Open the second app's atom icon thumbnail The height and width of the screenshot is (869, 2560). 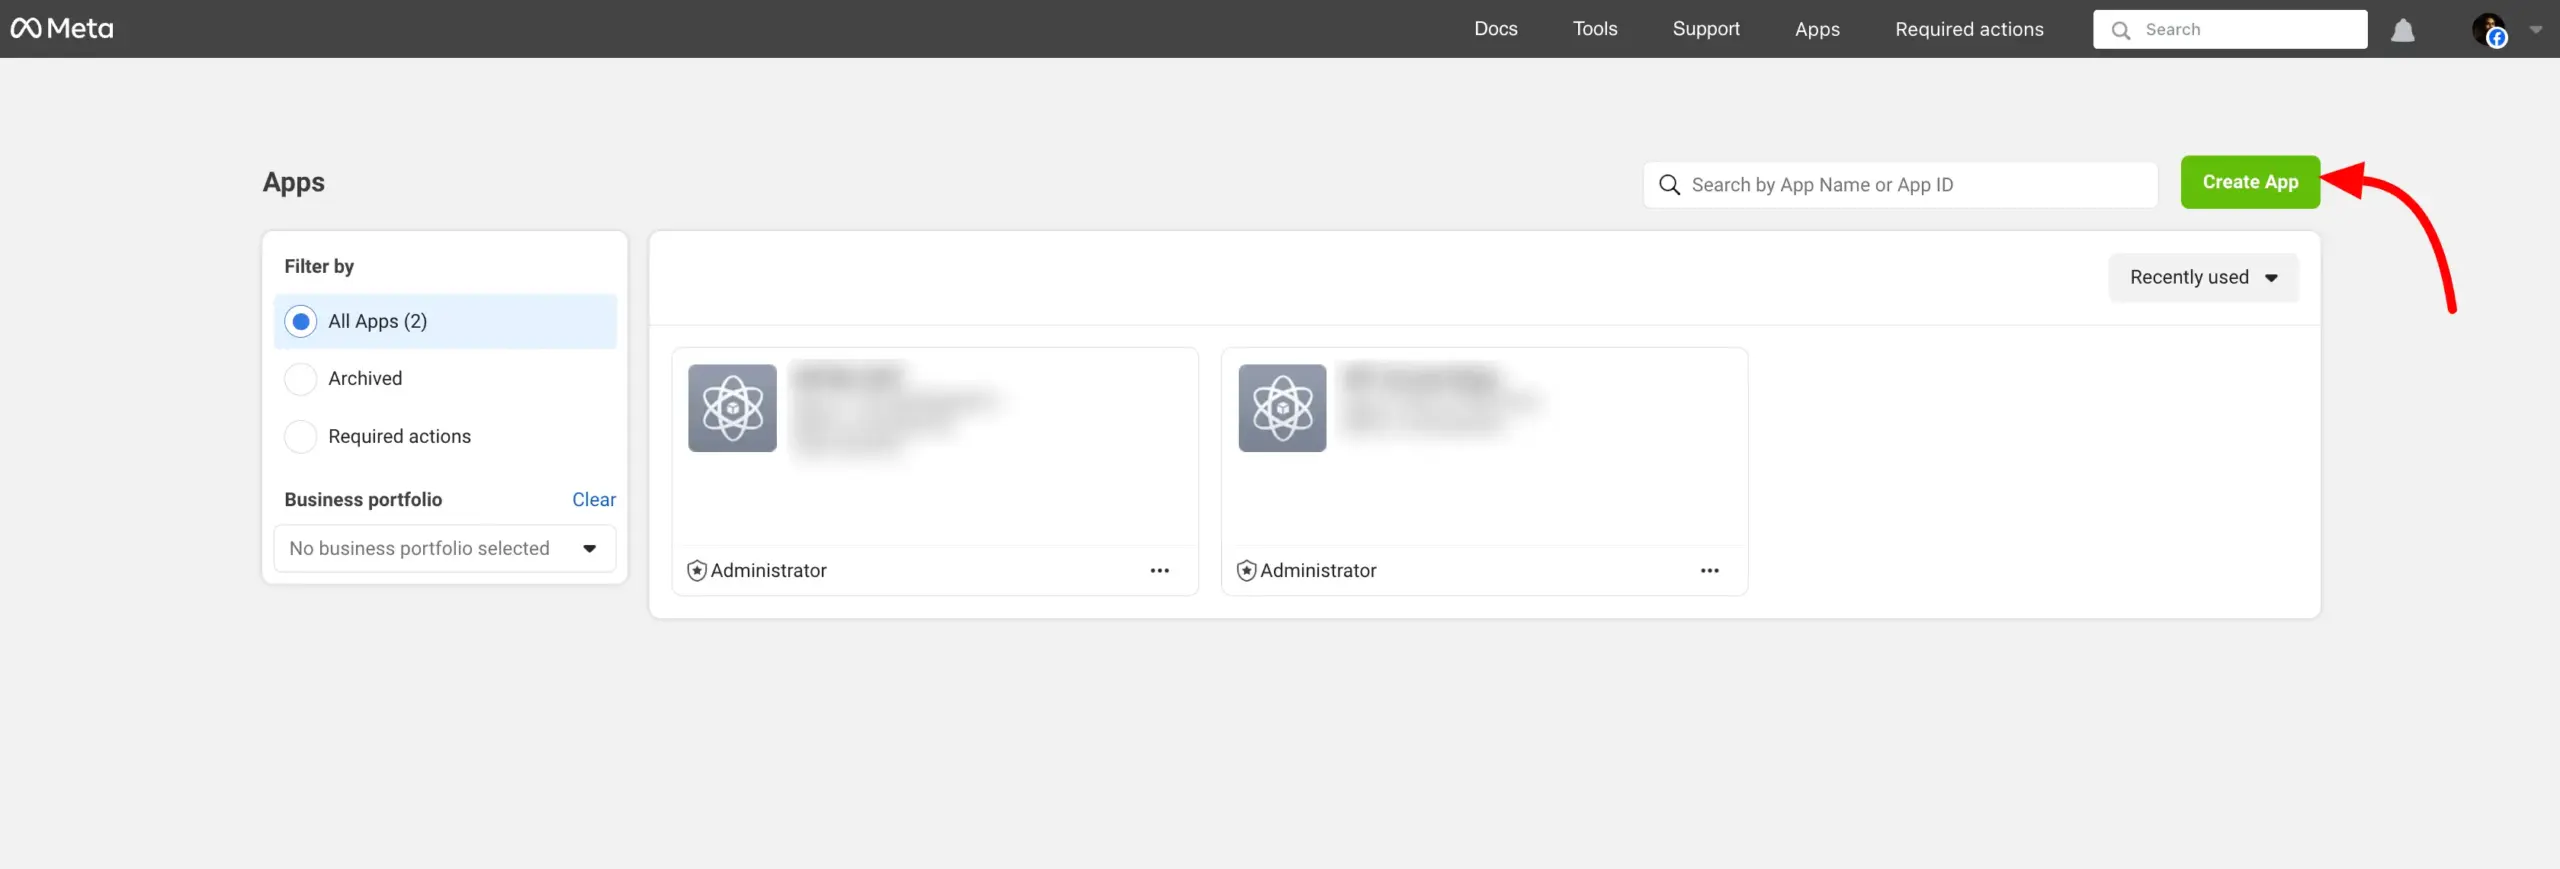[x=1282, y=408]
